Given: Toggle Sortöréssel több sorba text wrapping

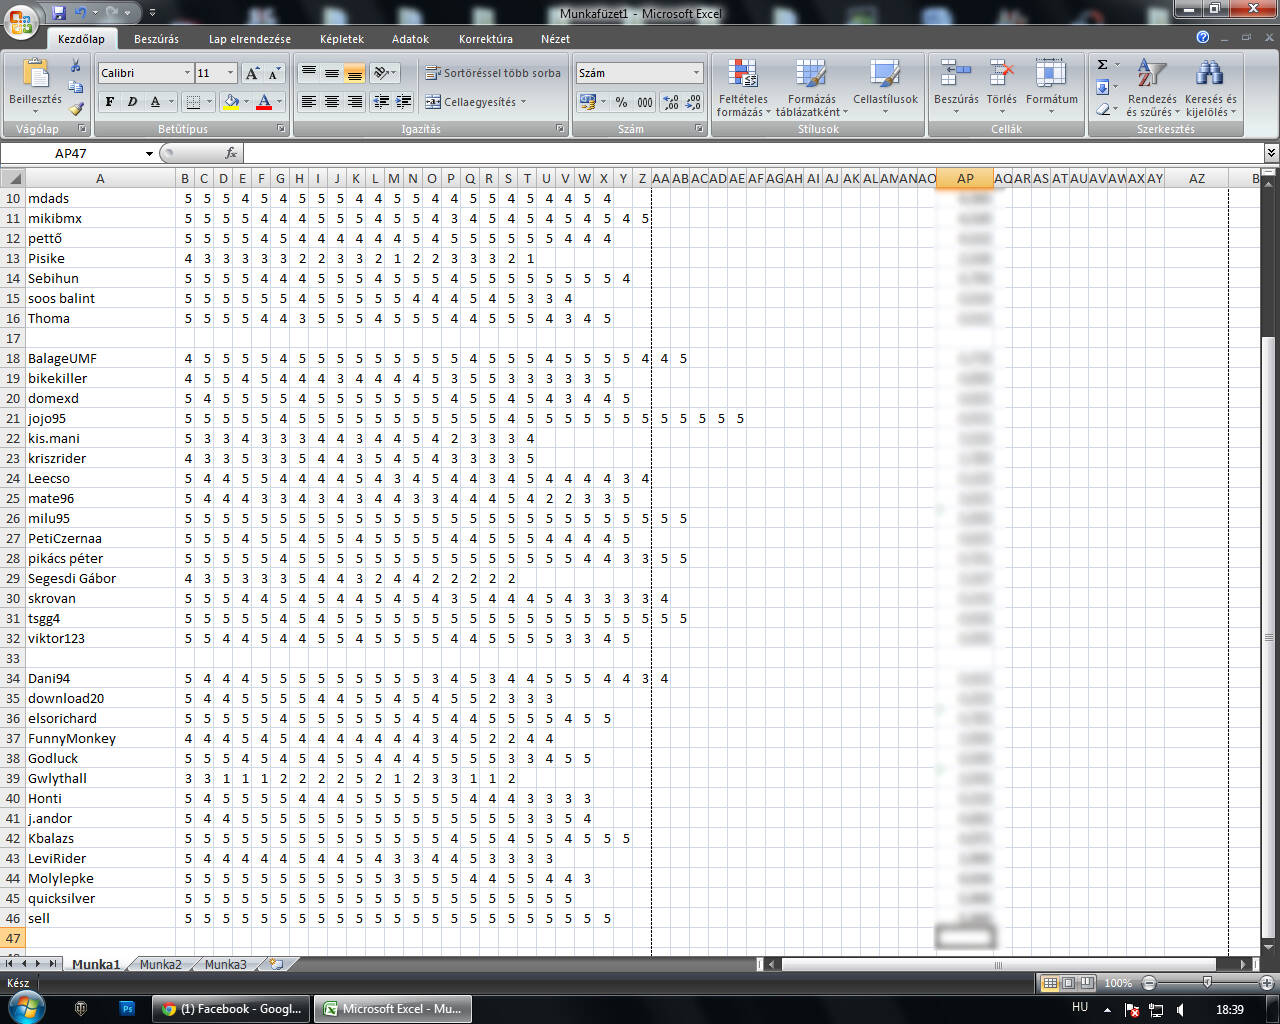Looking at the screenshot, I should [x=492, y=73].
